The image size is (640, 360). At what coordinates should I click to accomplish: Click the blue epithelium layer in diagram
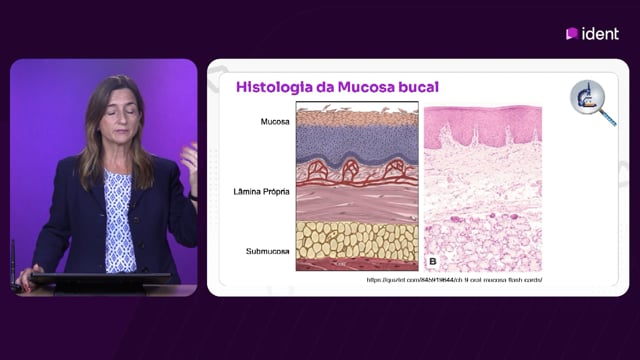coord(357,145)
